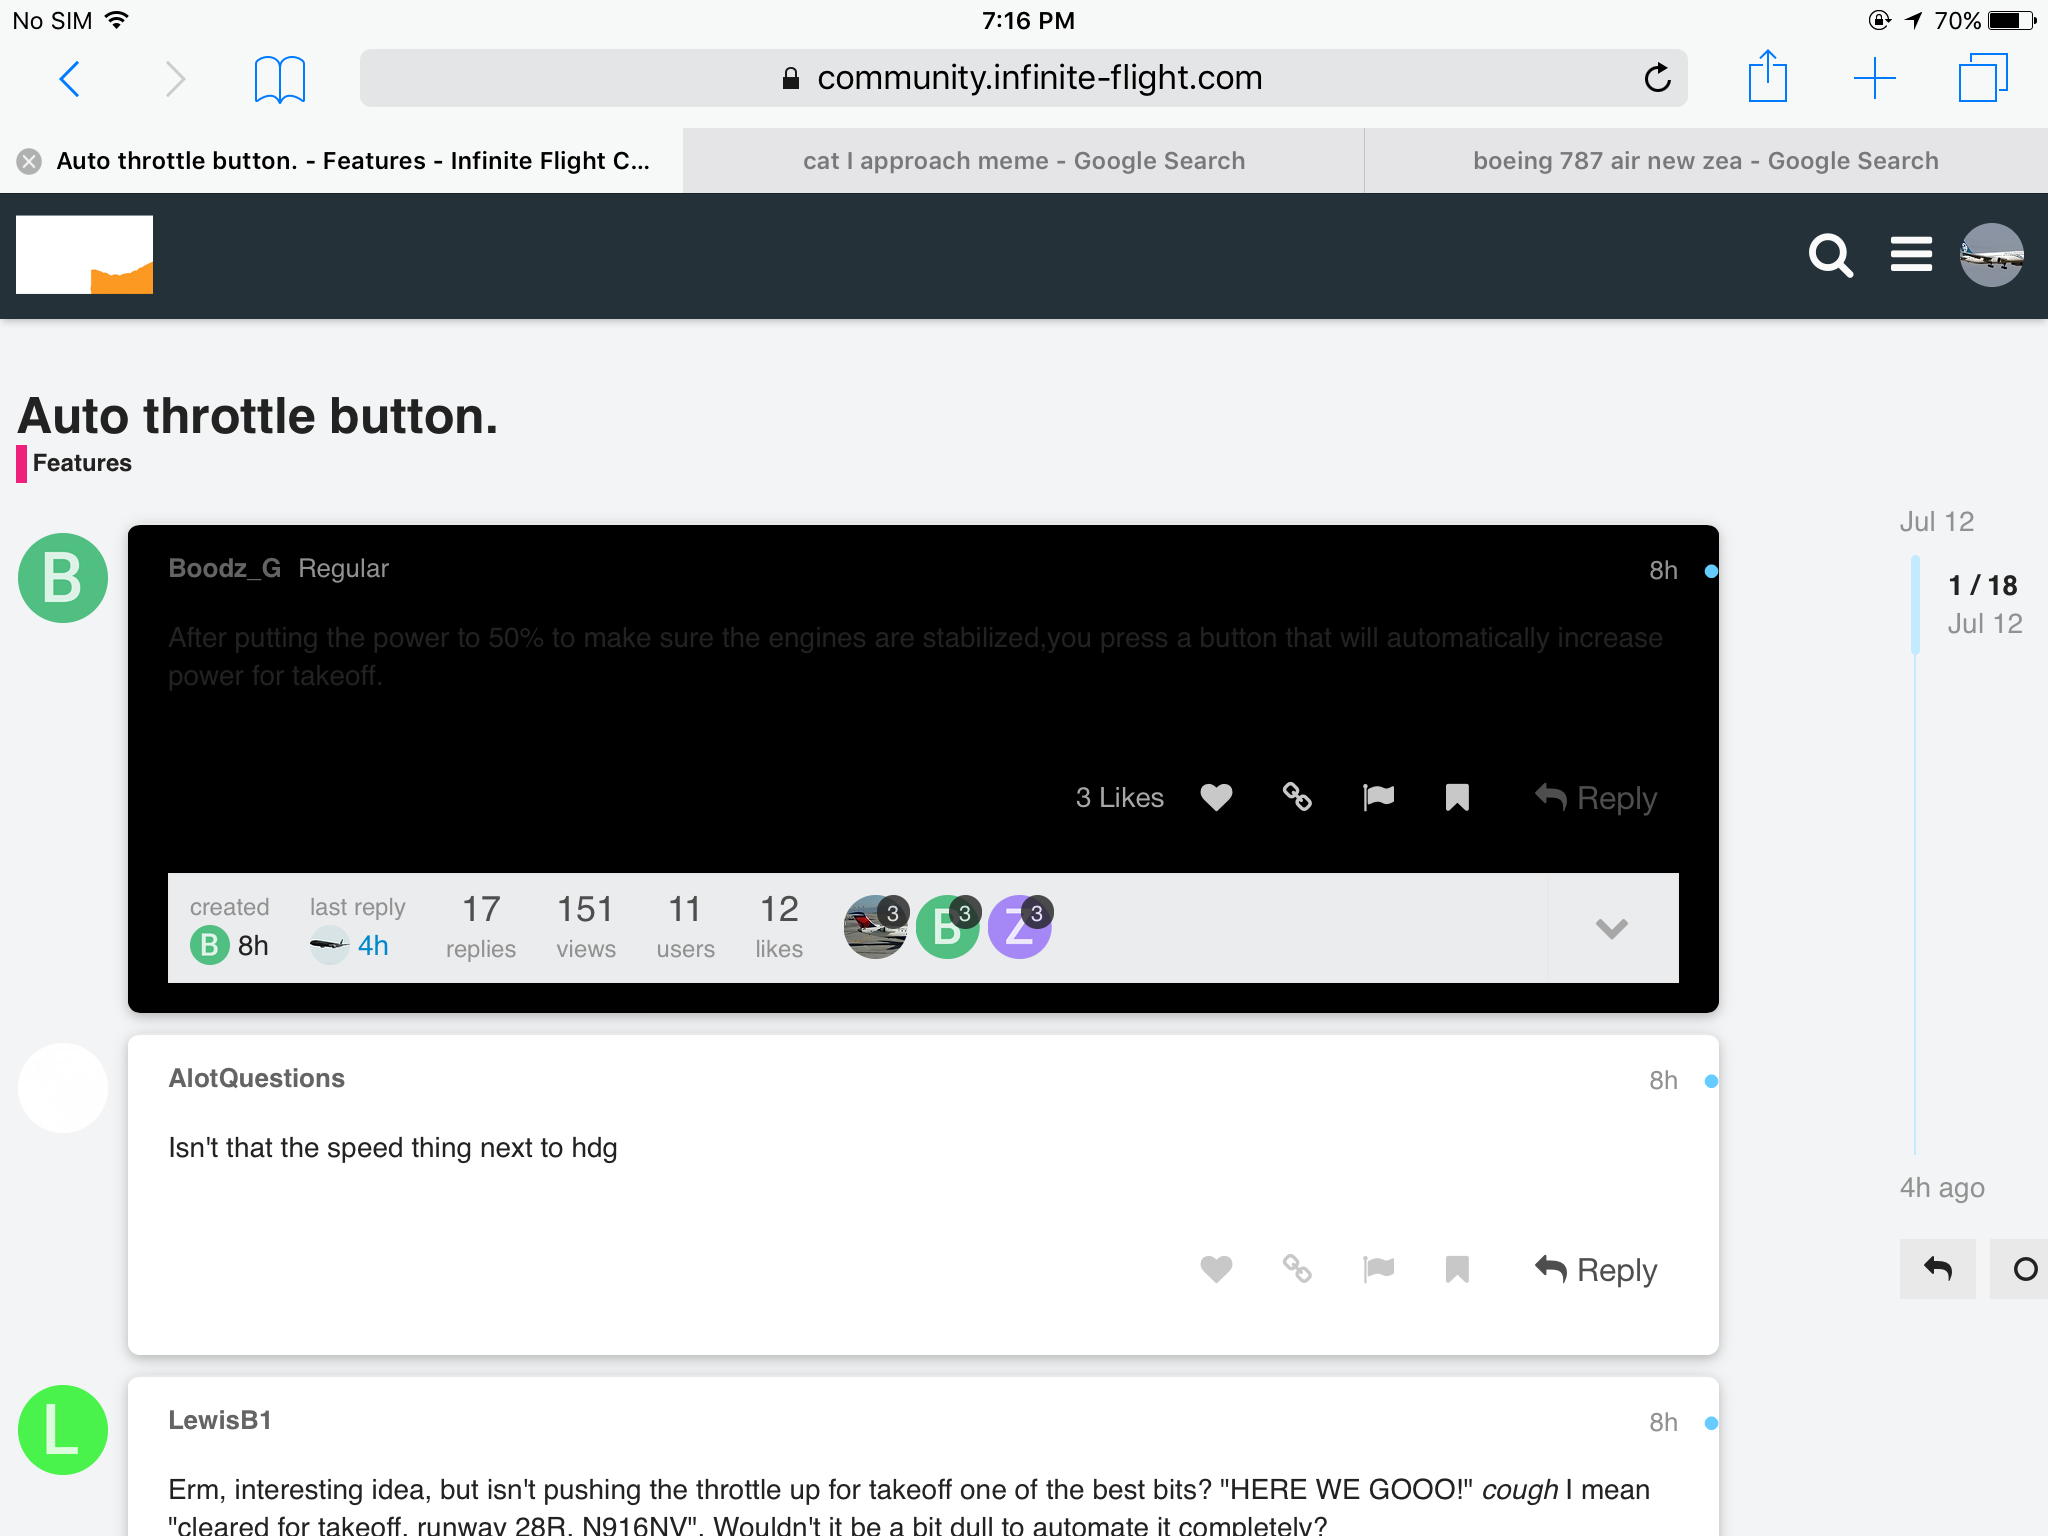Open the user avatar menu in header
Image resolution: width=2048 pixels, height=1536 pixels.
click(1991, 255)
